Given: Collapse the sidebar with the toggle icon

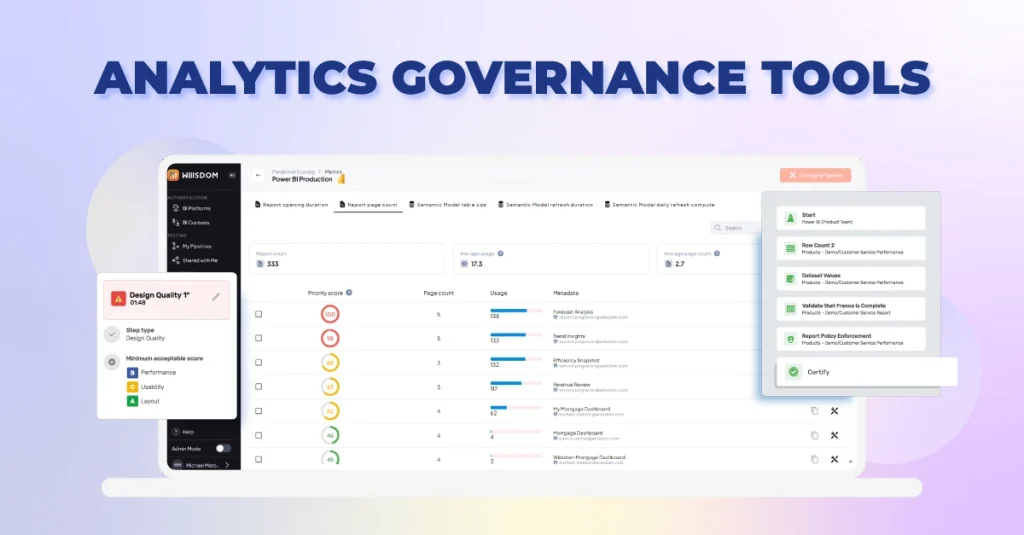Looking at the screenshot, I should tap(232, 175).
